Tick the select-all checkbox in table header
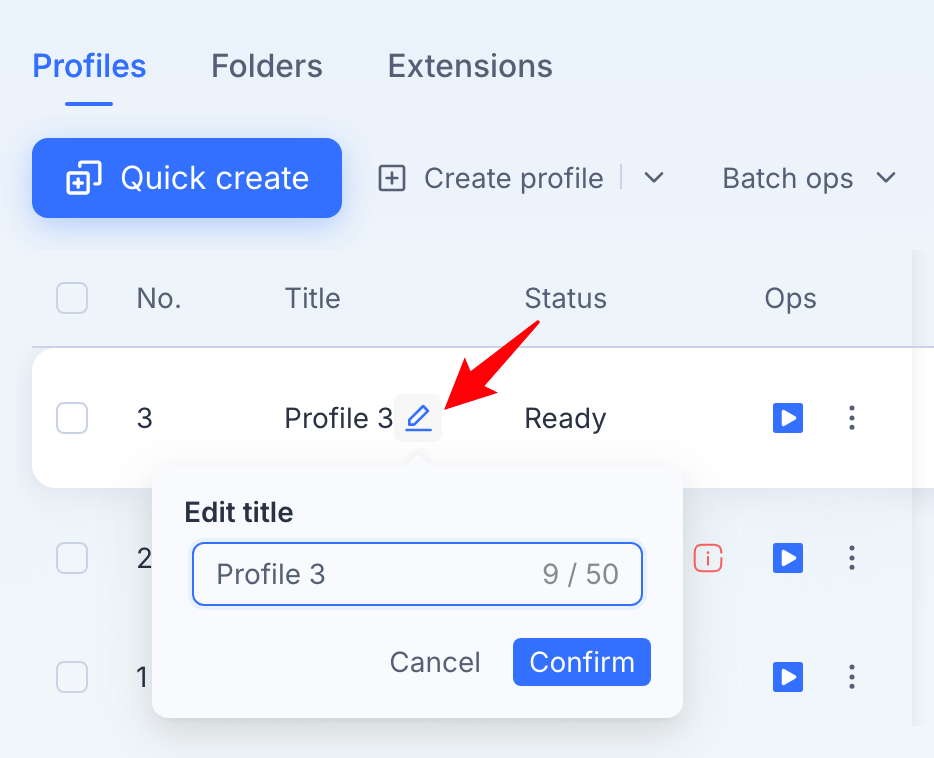Image resolution: width=934 pixels, height=758 pixels. (72, 298)
